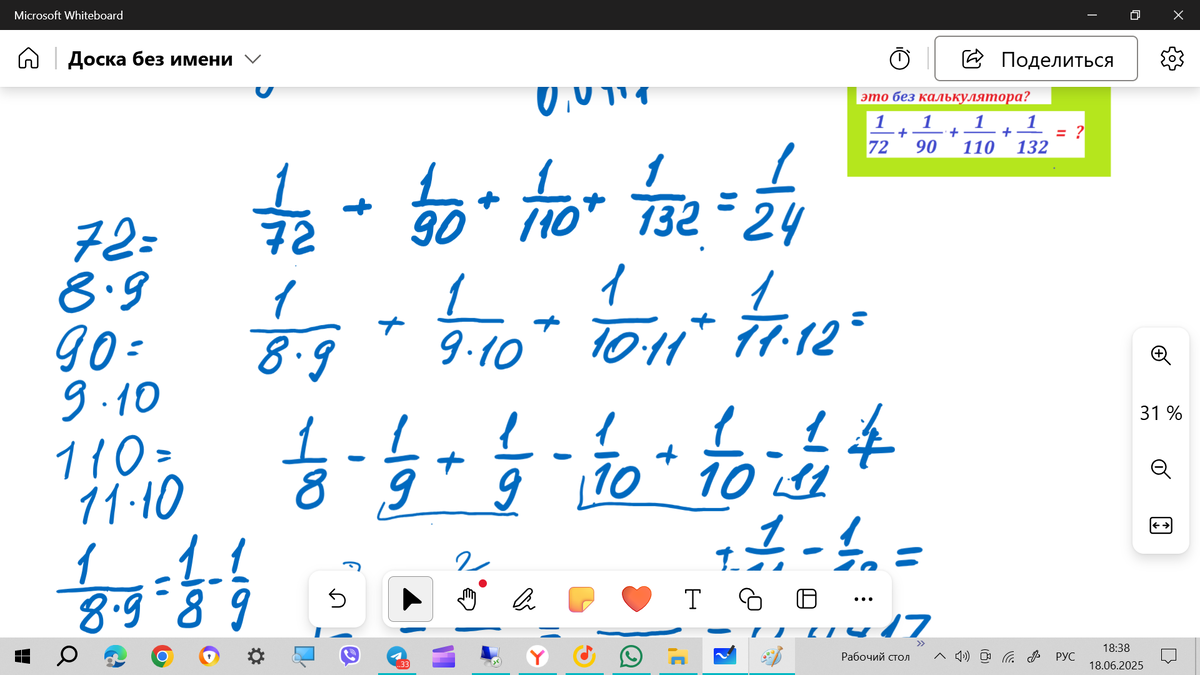Viewport: 1200px width, 675px height.
Task: Go to the Whiteboard home screen
Action: [28, 59]
